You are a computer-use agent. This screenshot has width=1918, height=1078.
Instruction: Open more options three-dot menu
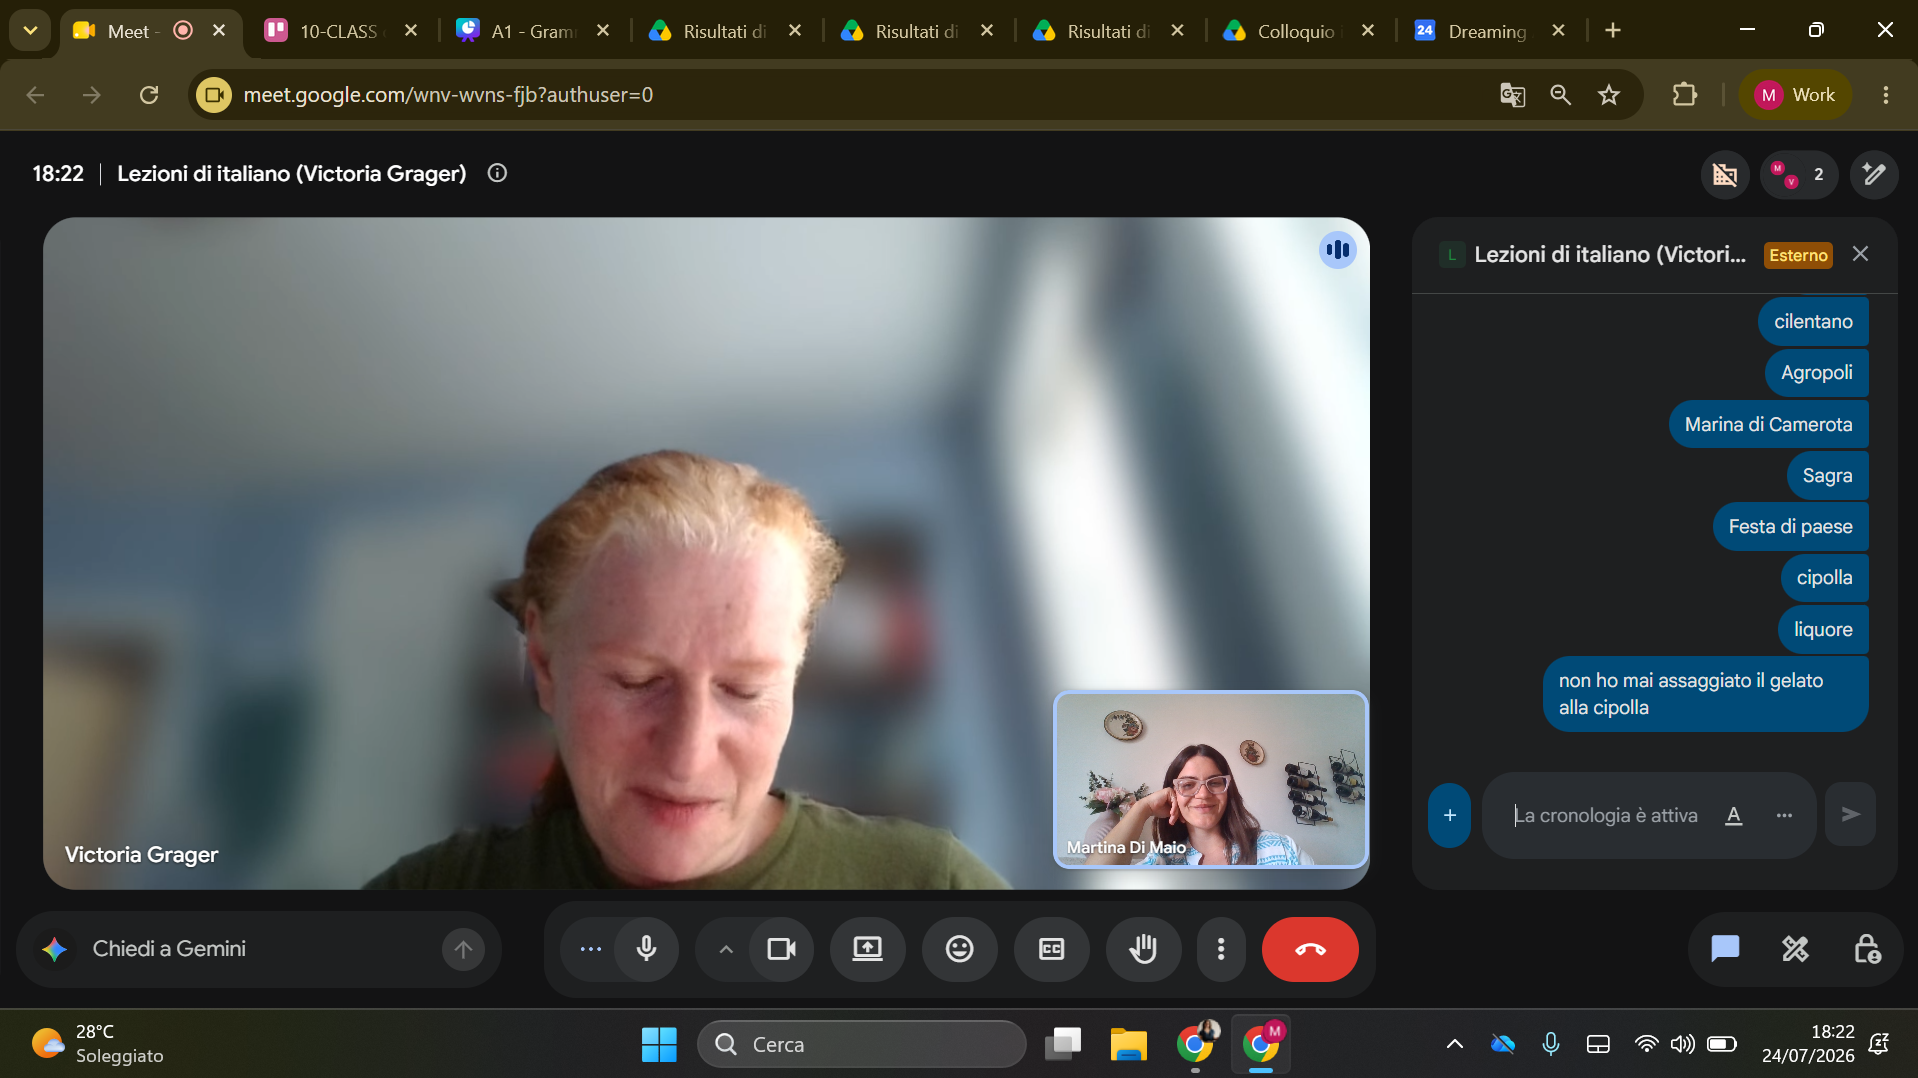(x=1221, y=949)
